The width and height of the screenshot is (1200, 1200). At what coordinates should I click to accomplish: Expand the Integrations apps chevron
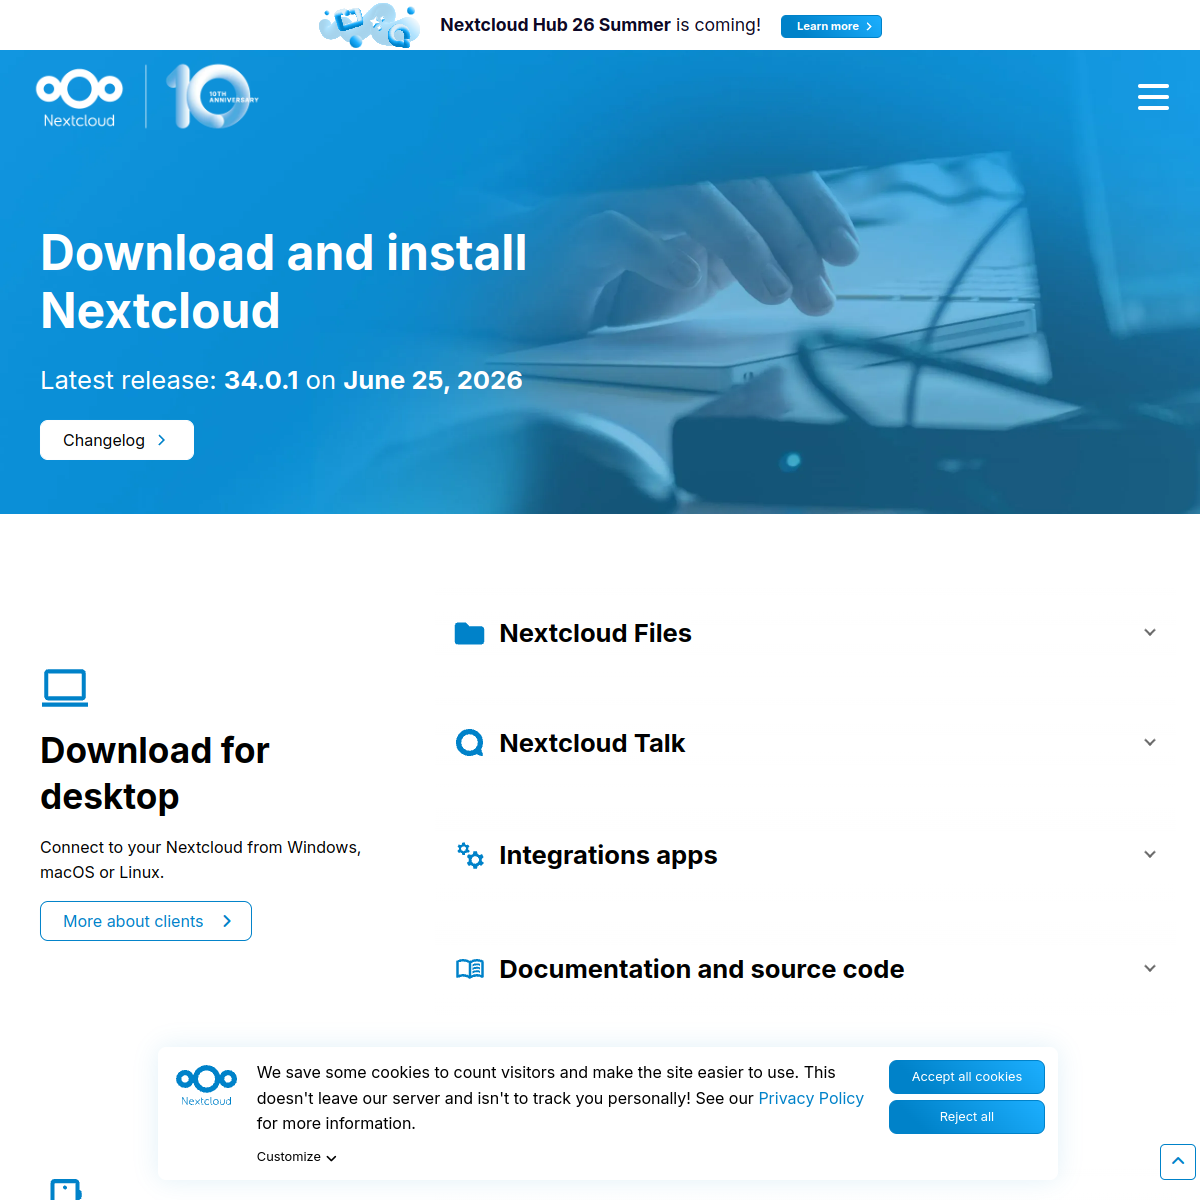[1150, 854]
